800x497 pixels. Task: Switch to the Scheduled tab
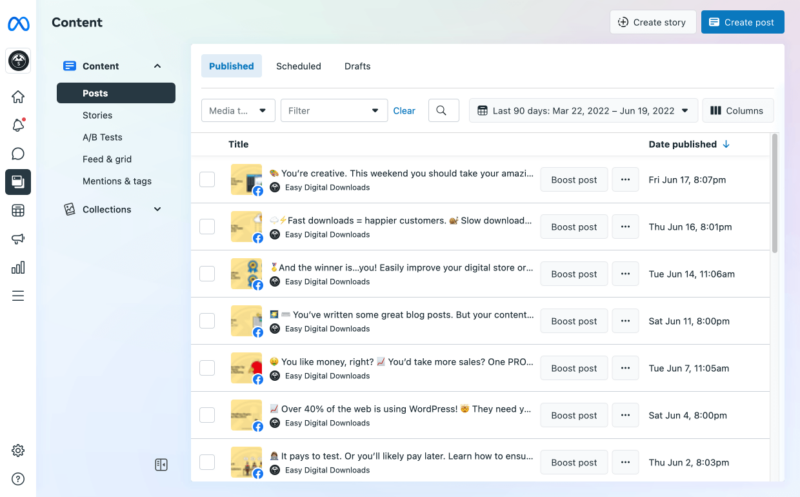[298, 66]
